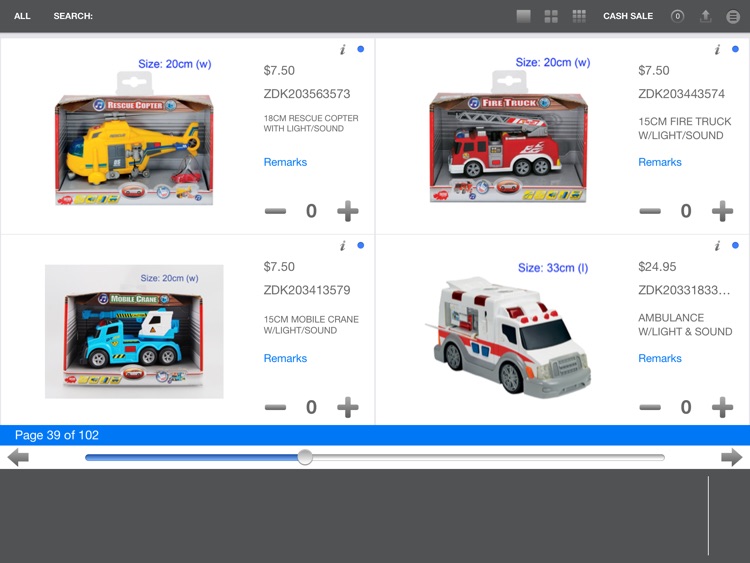Switch to single-item view layout
The image size is (750, 563).
523,16
